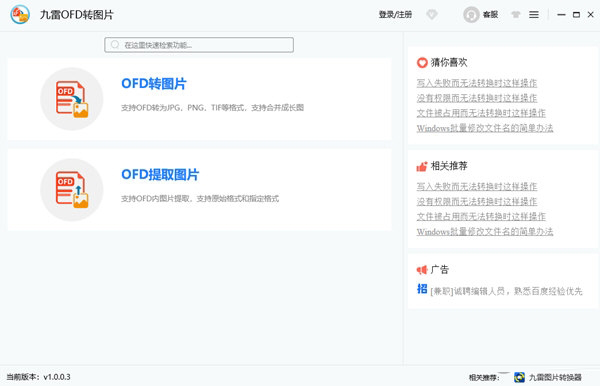Open 文件被占用 link under 相关推荐

pyautogui.click(x=481, y=216)
